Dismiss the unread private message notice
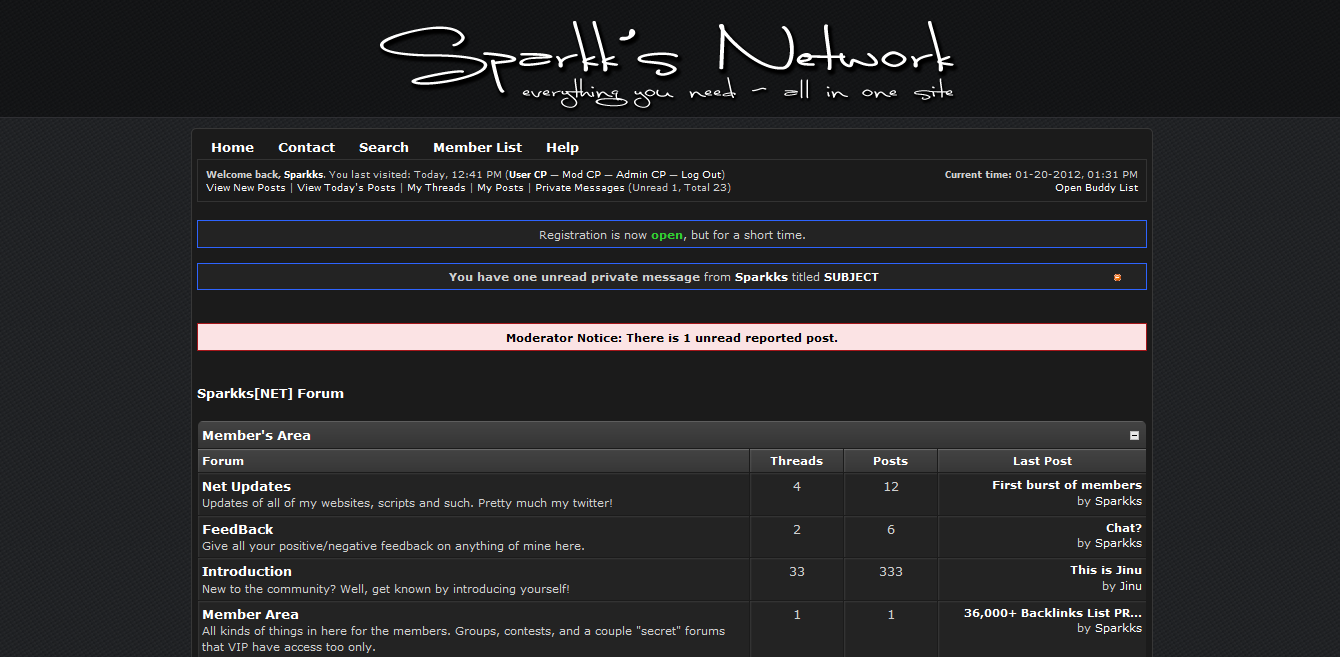 pos(1117,277)
